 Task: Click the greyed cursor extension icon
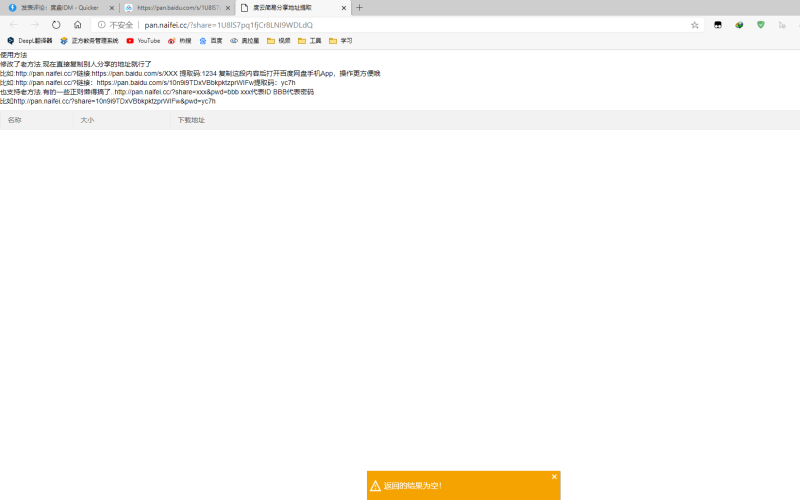782,25
